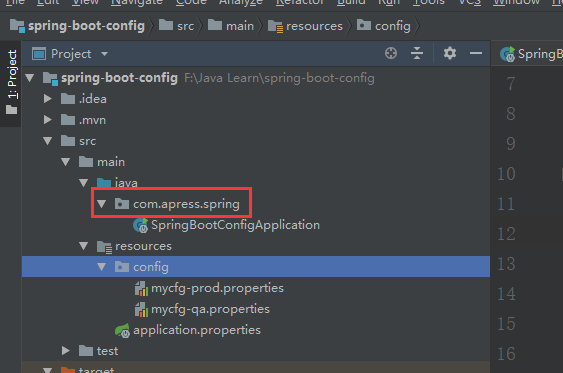This screenshot has height=373, width=563.
Task: Open the Navigate menu
Action: click(137, 2)
